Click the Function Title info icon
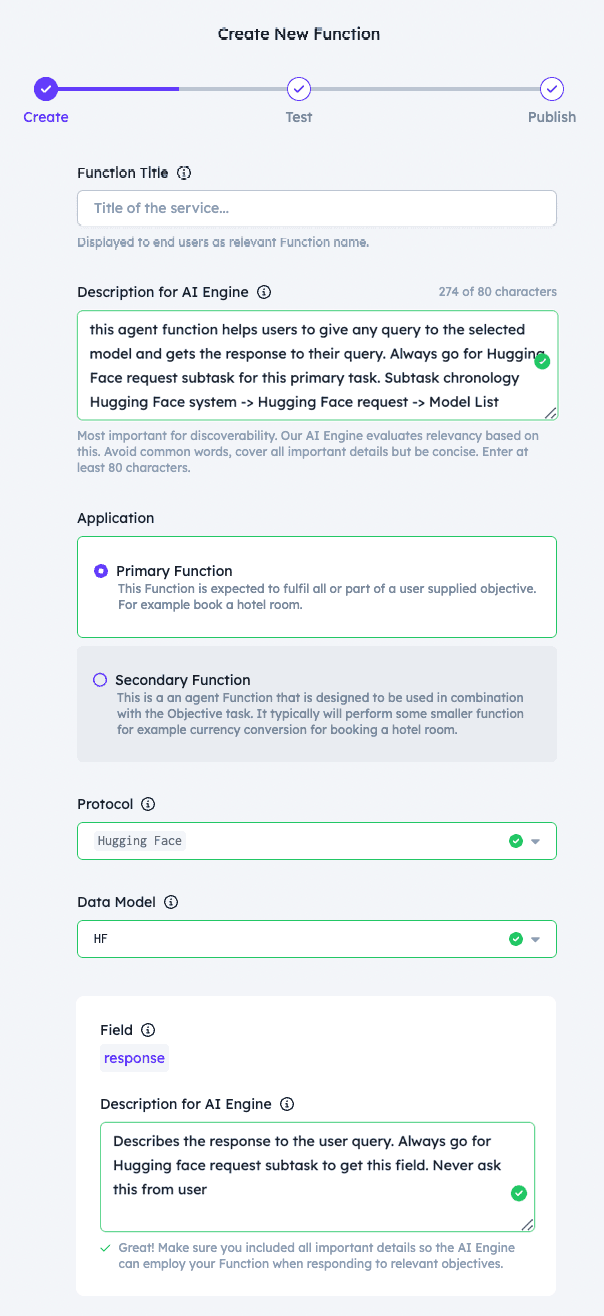This screenshot has width=604, height=1316. (x=184, y=173)
